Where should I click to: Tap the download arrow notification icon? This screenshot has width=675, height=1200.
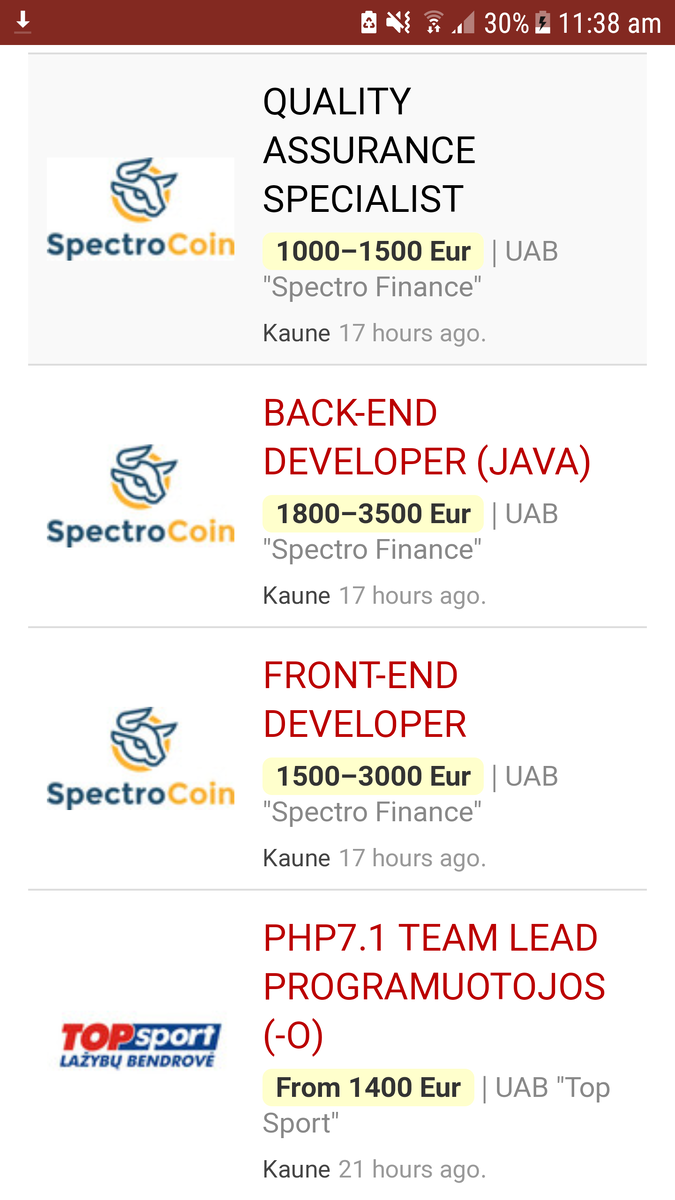click(24, 21)
